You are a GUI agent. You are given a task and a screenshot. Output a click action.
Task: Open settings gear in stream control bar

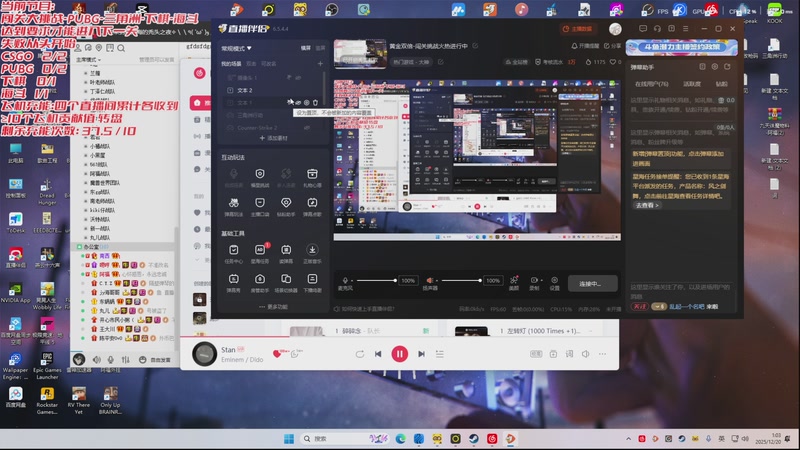[555, 280]
